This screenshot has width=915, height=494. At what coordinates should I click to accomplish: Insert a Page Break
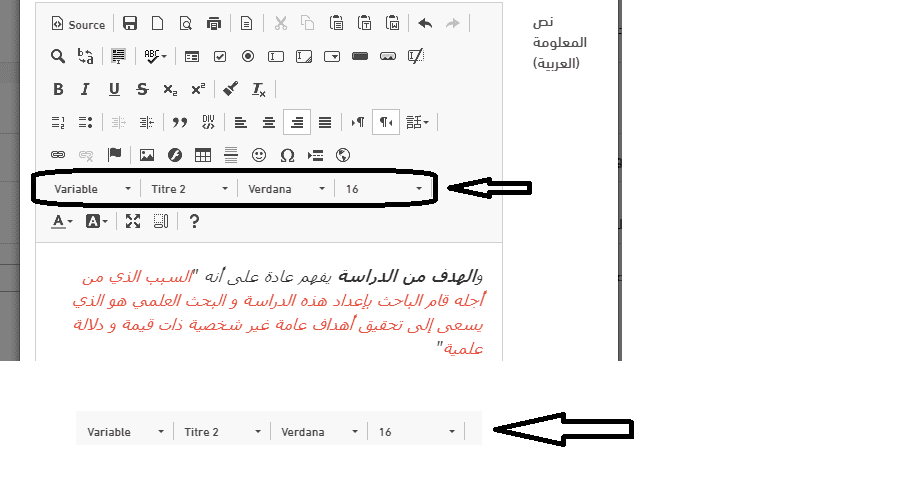(x=315, y=155)
